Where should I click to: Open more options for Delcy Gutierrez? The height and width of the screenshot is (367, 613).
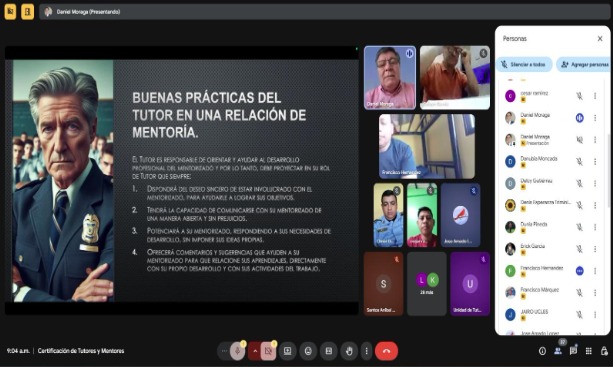click(595, 183)
